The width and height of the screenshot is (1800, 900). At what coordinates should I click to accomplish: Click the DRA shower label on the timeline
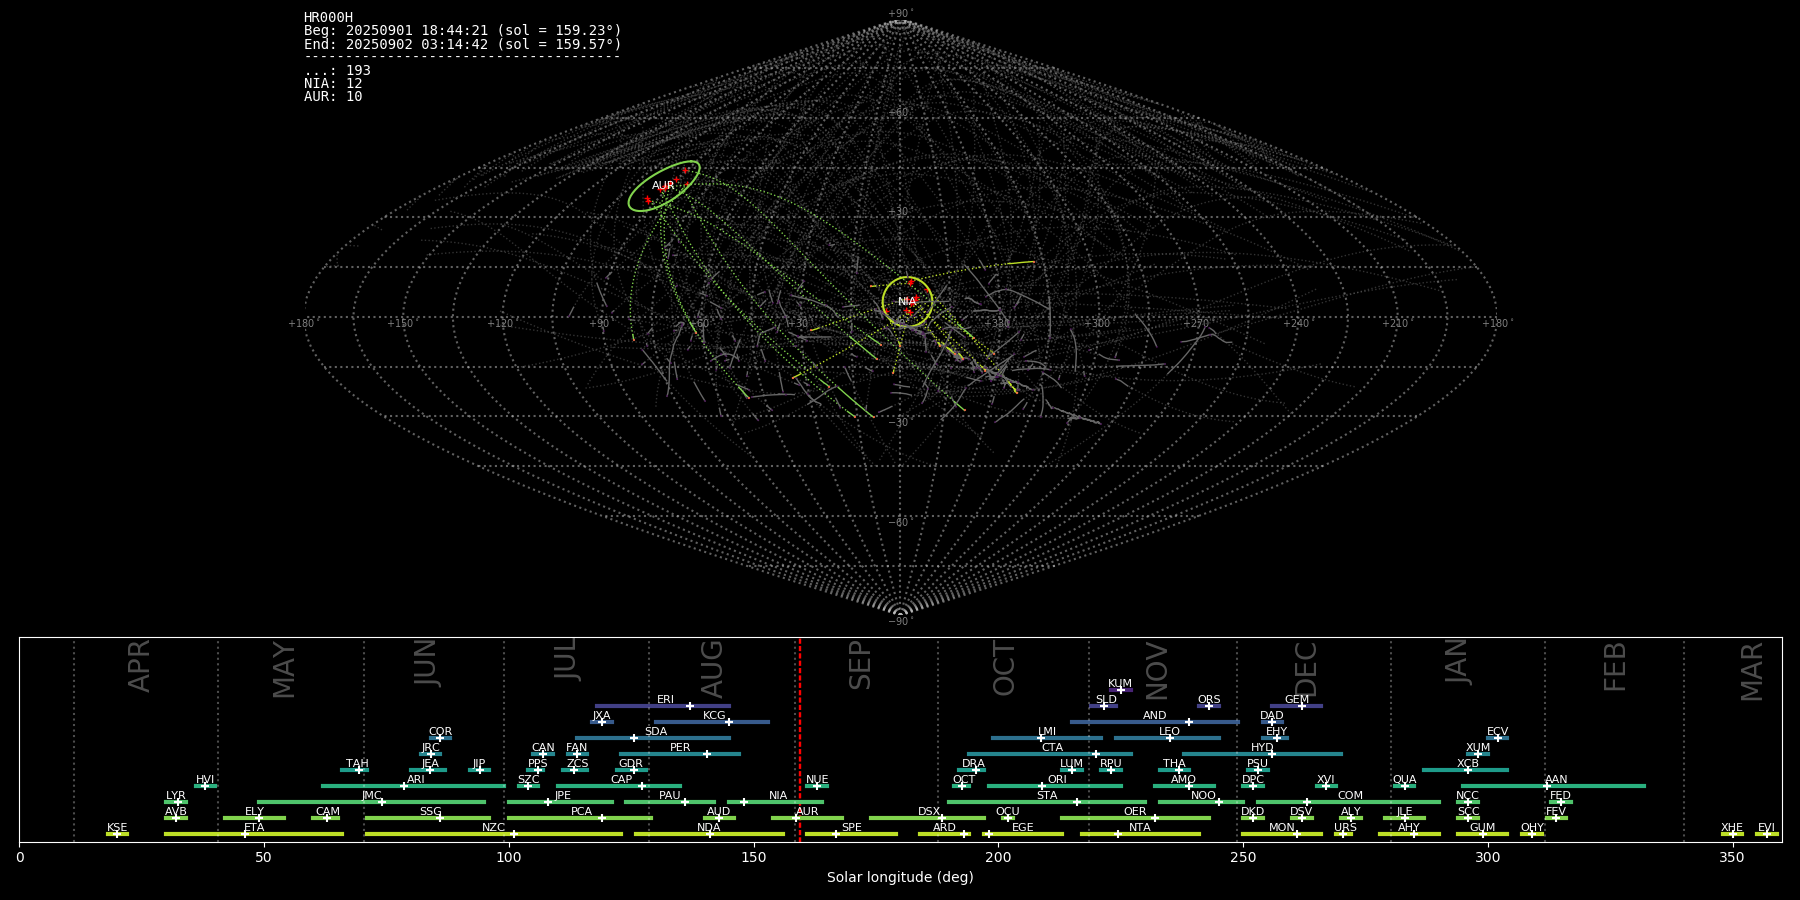tap(974, 763)
